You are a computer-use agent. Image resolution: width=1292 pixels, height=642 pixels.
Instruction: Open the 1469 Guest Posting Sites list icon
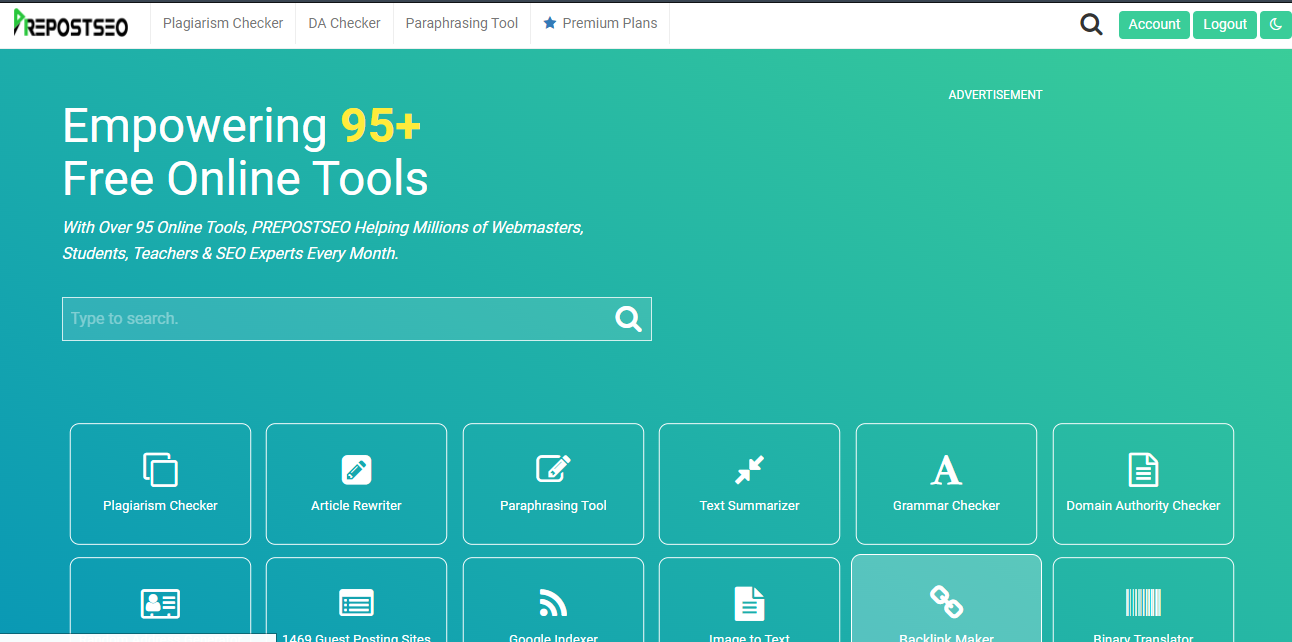(x=356, y=603)
